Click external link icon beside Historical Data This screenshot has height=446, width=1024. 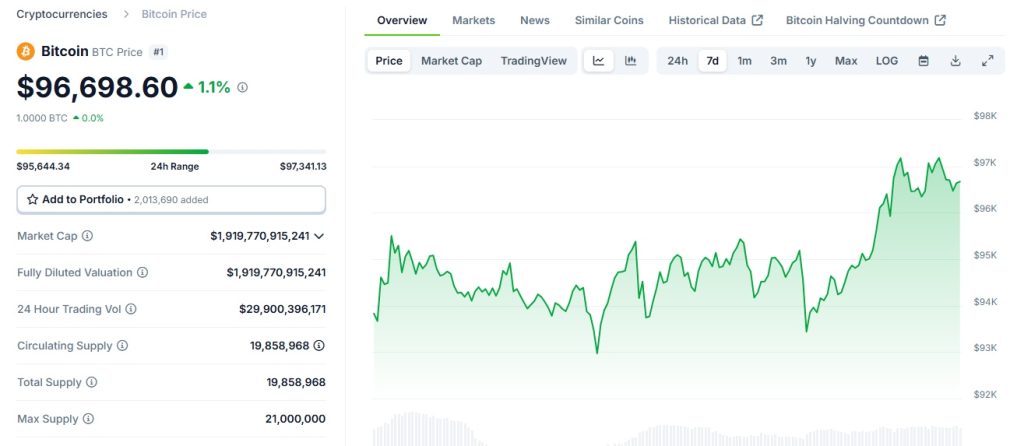pyautogui.click(x=758, y=20)
